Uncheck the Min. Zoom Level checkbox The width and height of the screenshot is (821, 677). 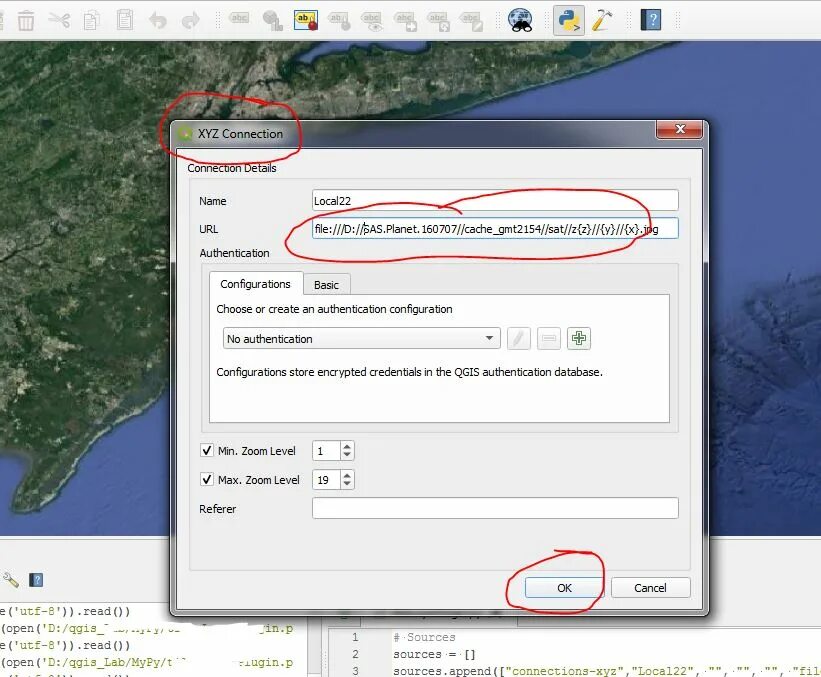(x=208, y=450)
